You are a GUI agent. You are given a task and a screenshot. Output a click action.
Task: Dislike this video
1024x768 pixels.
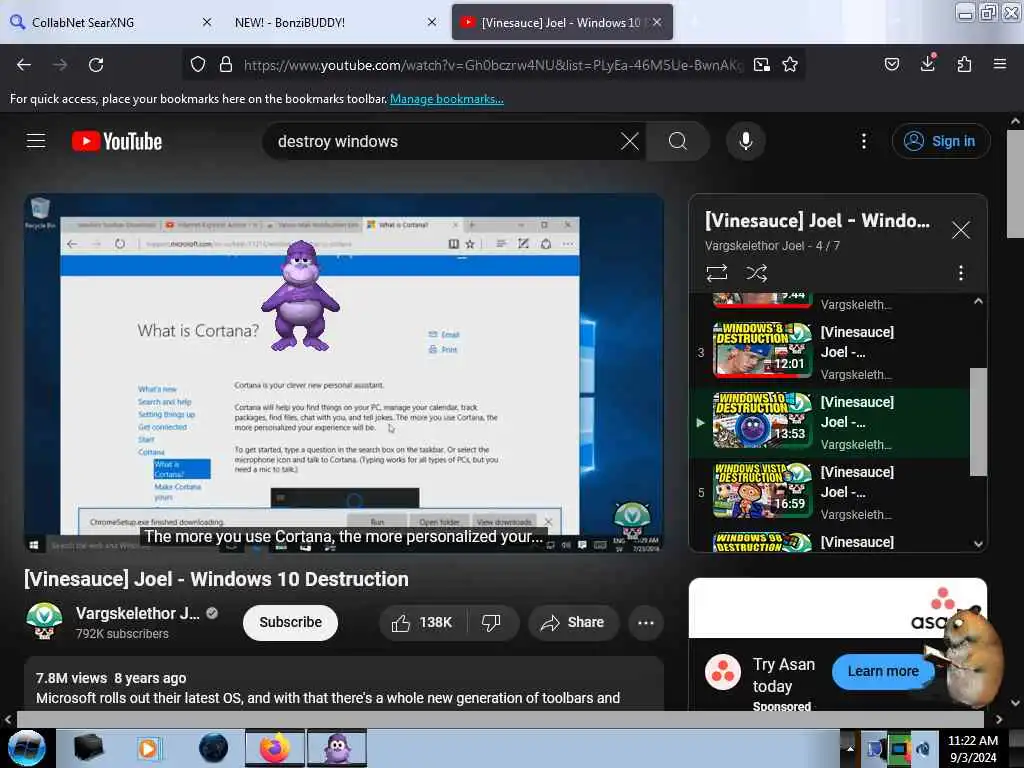click(491, 622)
